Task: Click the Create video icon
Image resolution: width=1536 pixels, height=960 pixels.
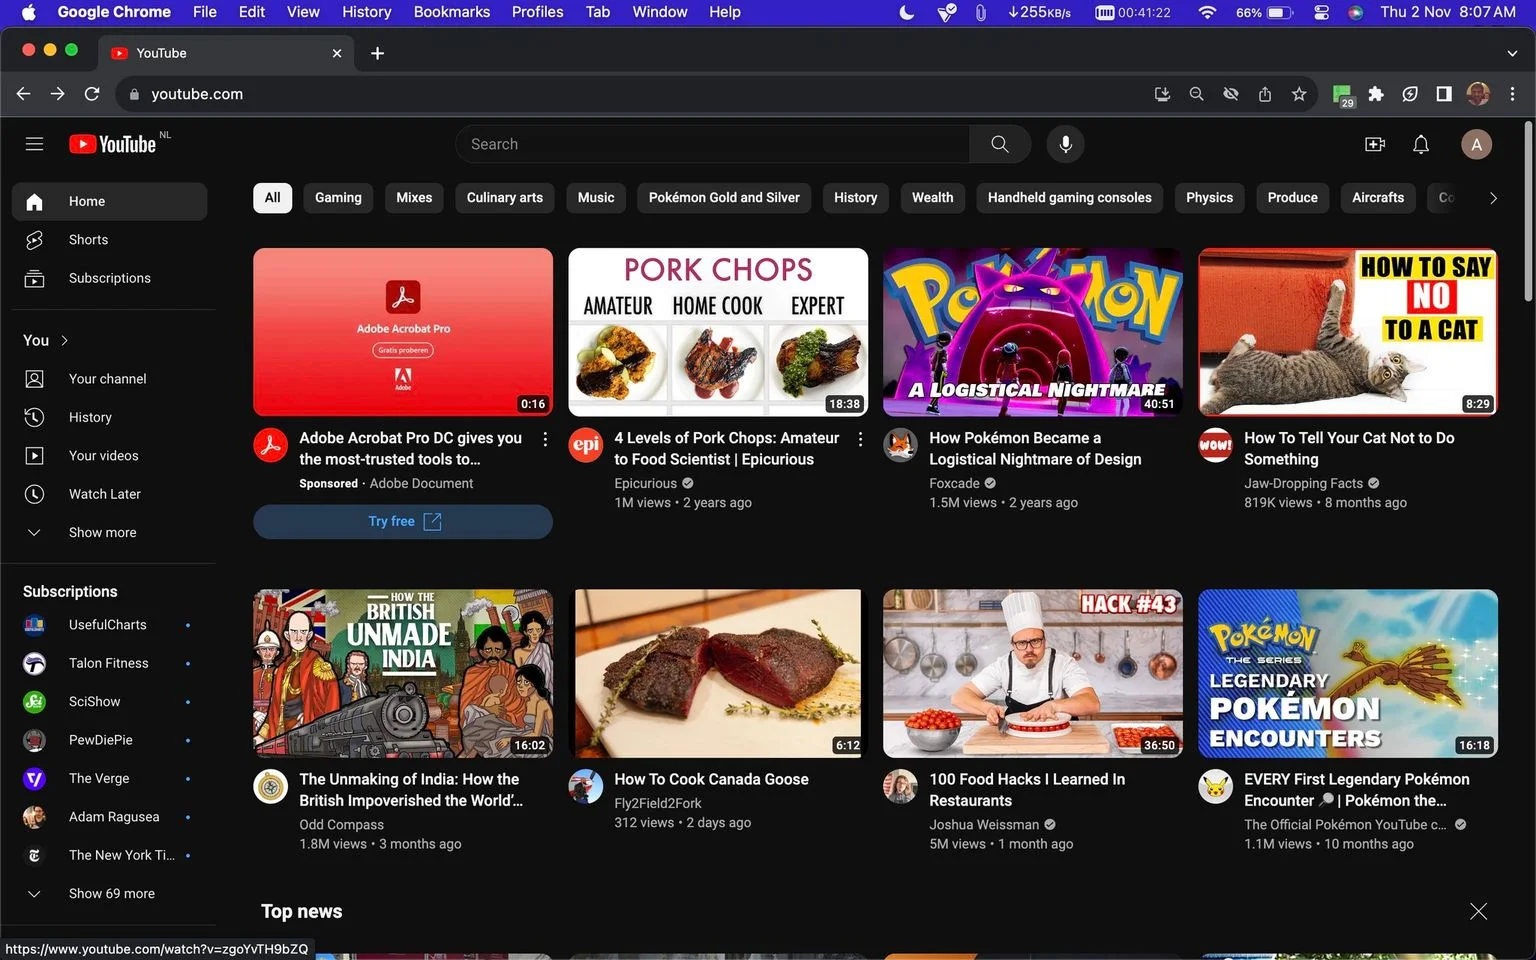Action: 1375,144
